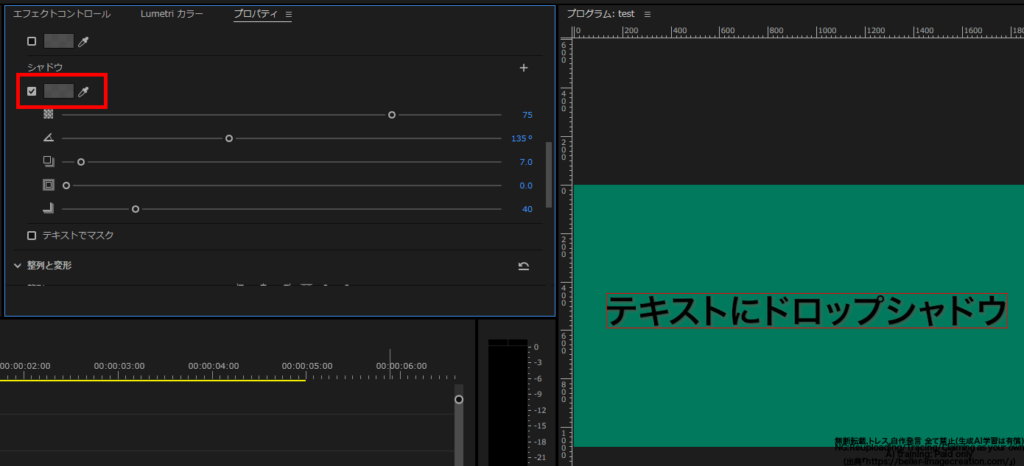Click the shadow size slider handle

[x=66, y=185]
